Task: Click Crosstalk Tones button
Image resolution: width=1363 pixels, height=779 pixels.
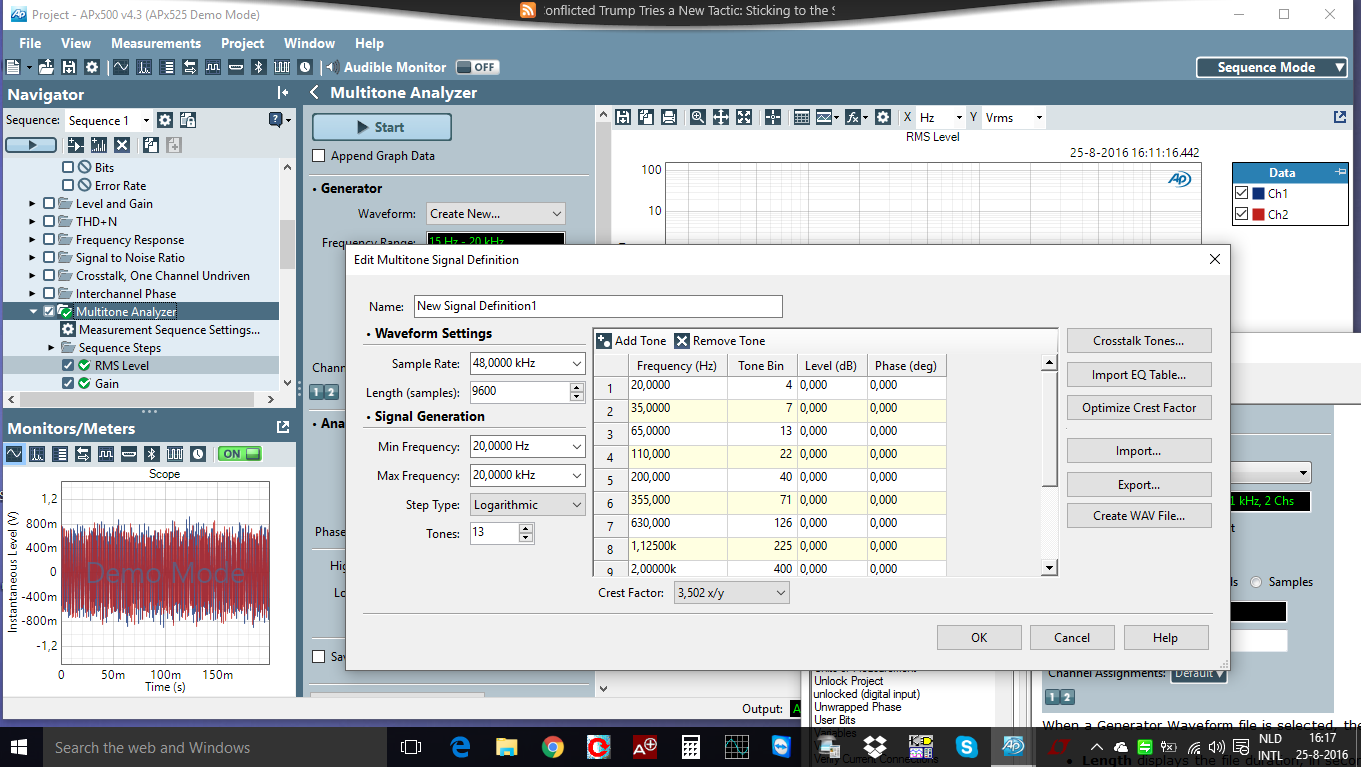Action: [1139, 341]
